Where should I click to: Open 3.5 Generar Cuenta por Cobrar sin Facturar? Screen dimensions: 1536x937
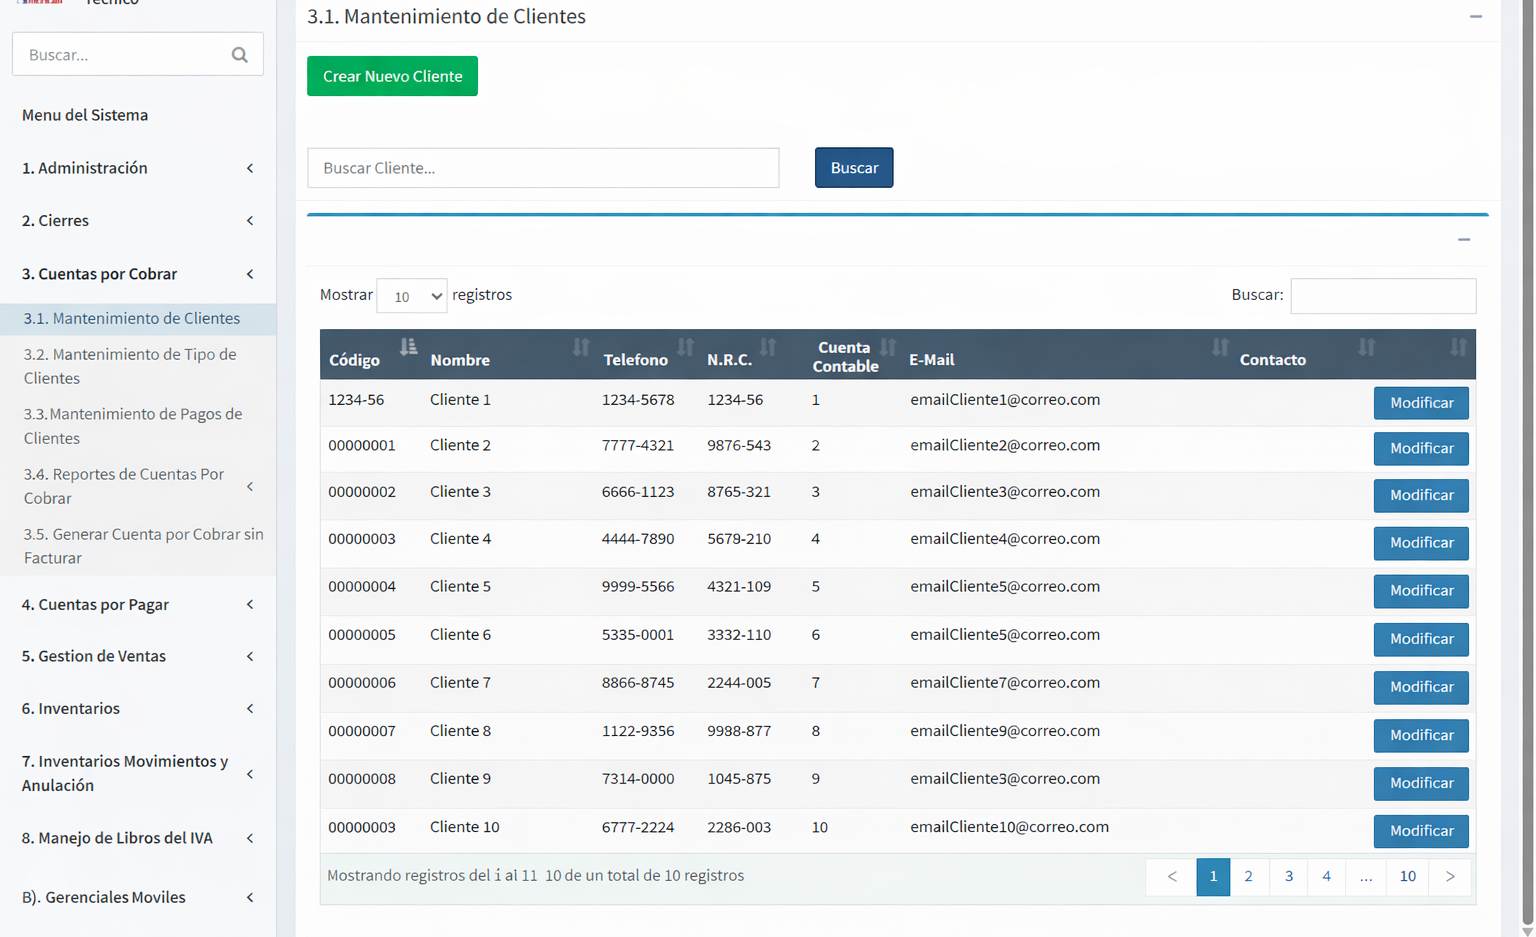click(143, 546)
